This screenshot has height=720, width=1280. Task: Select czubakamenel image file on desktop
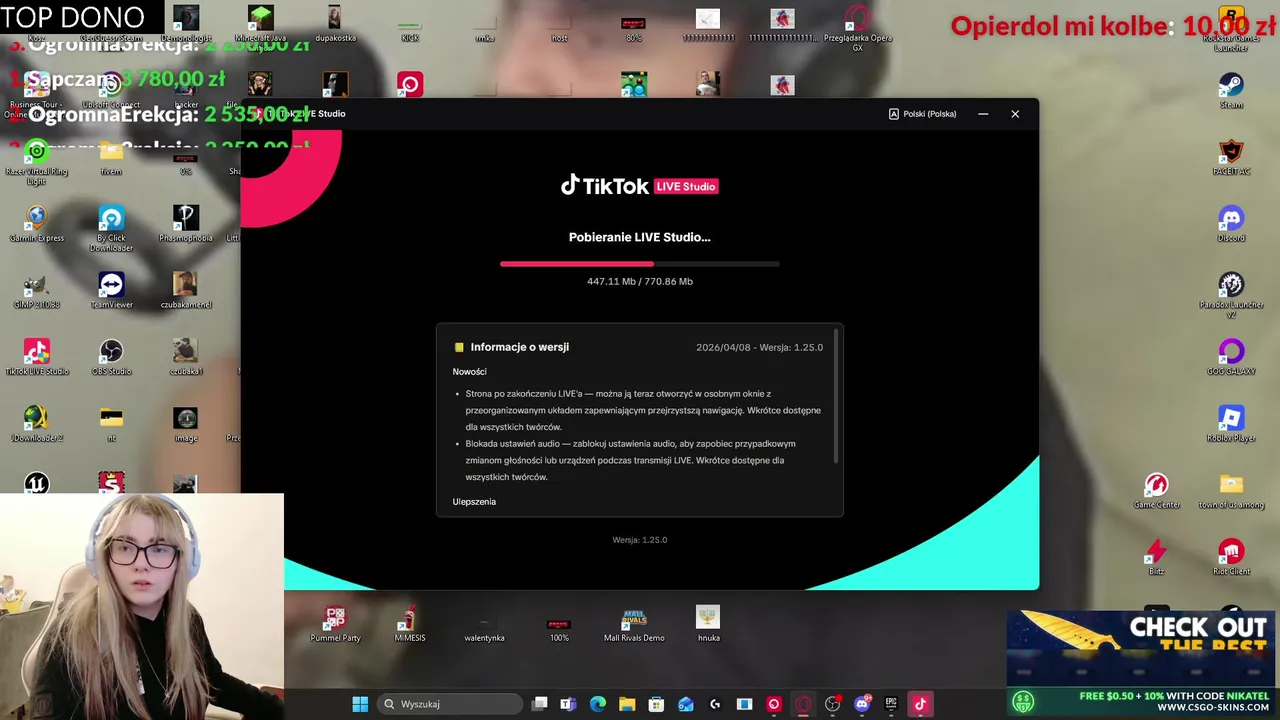click(185, 291)
